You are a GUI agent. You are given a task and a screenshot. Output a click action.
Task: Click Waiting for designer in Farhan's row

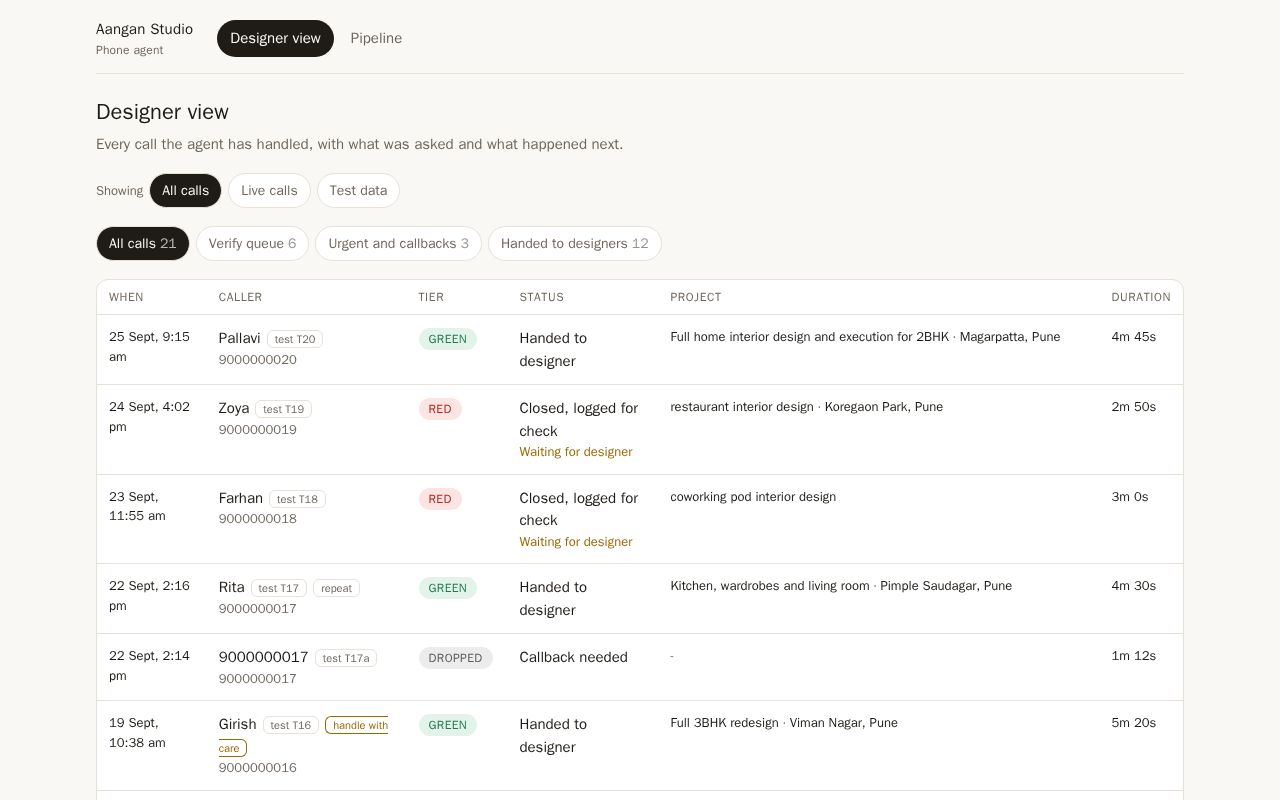coord(576,542)
